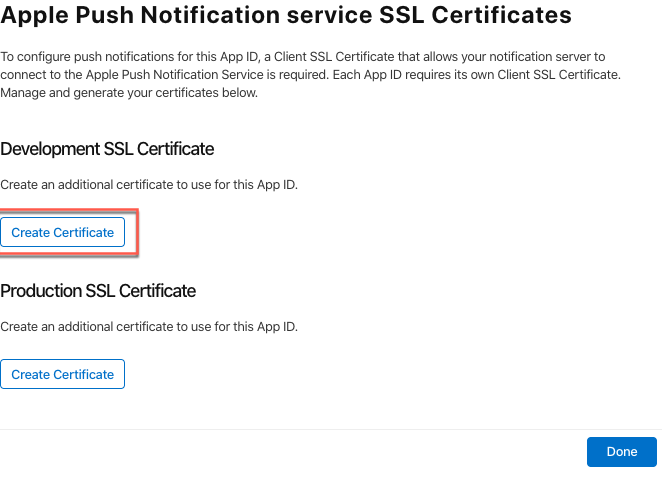Click the Done button
The image size is (662, 481).
(621, 452)
